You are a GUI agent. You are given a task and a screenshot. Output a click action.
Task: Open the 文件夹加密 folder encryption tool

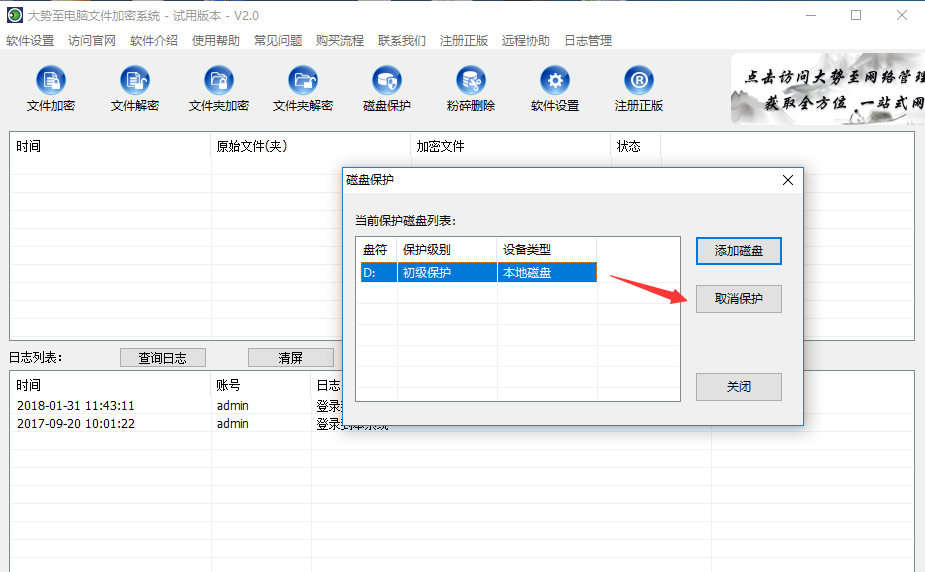point(219,81)
